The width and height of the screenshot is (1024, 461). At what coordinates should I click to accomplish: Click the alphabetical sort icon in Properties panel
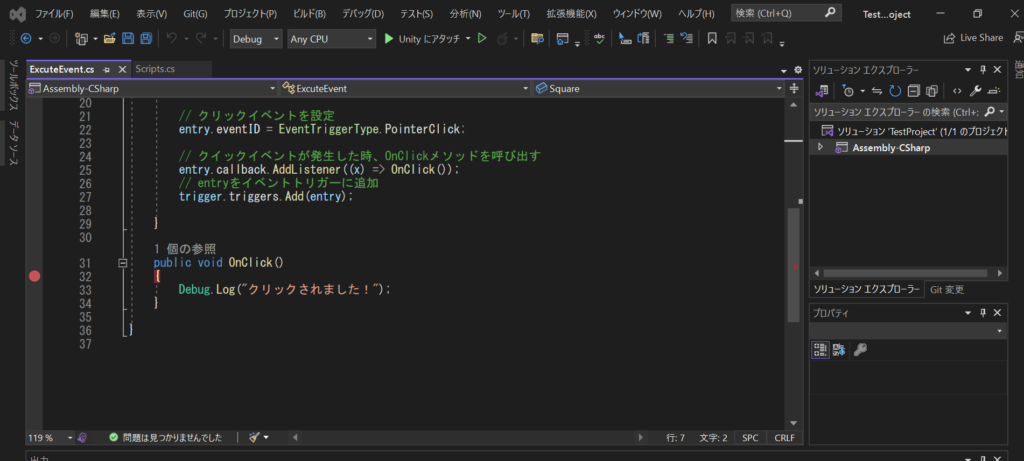coord(839,350)
